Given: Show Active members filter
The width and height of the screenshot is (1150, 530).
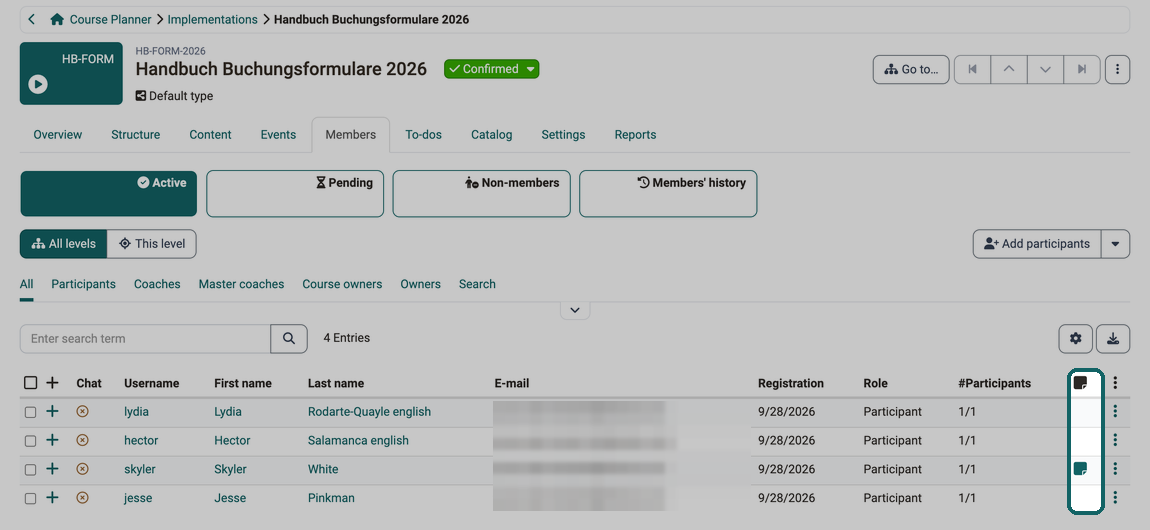Looking at the screenshot, I should pyautogui.click(x=109, y=194).
